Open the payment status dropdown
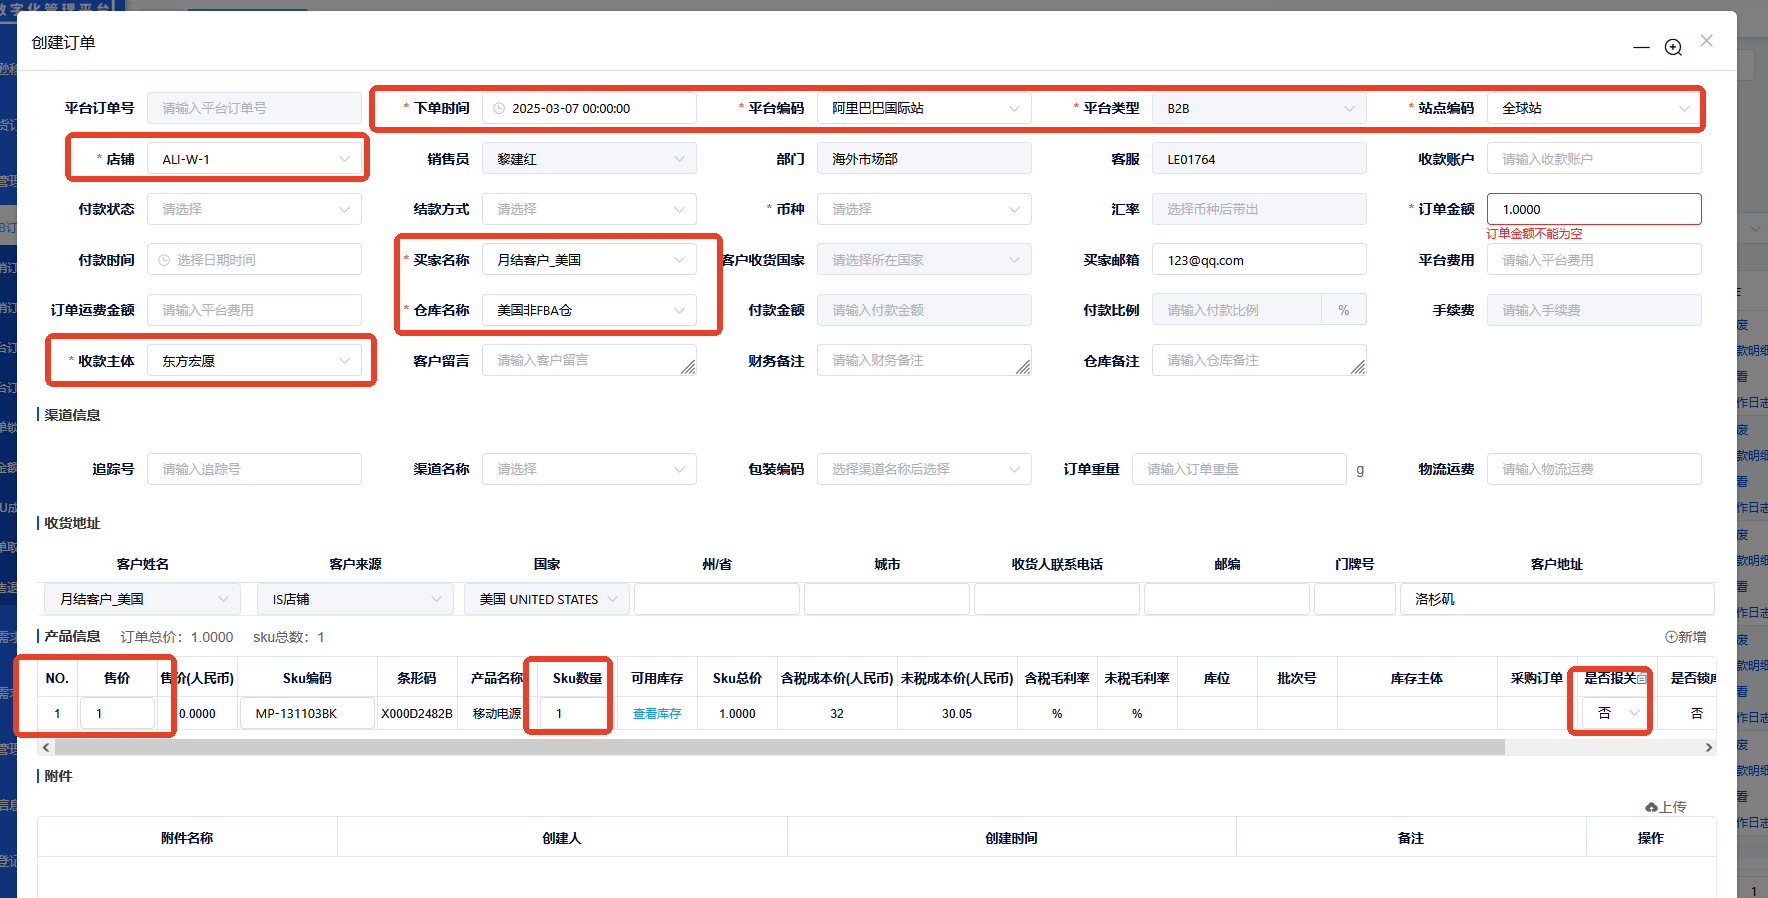Screen dimensions: 1768x898 254,209
